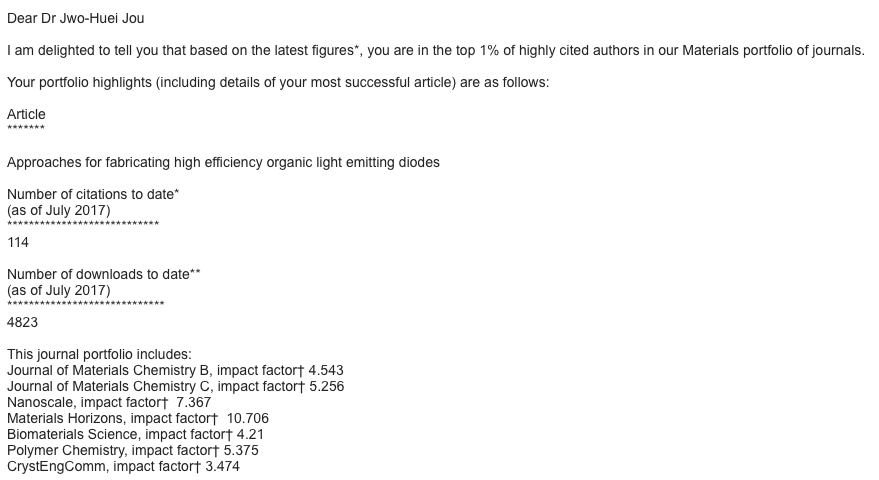Click the Biomaterials Science impact factor line
The image size is (879, 480).
(135, 435)
